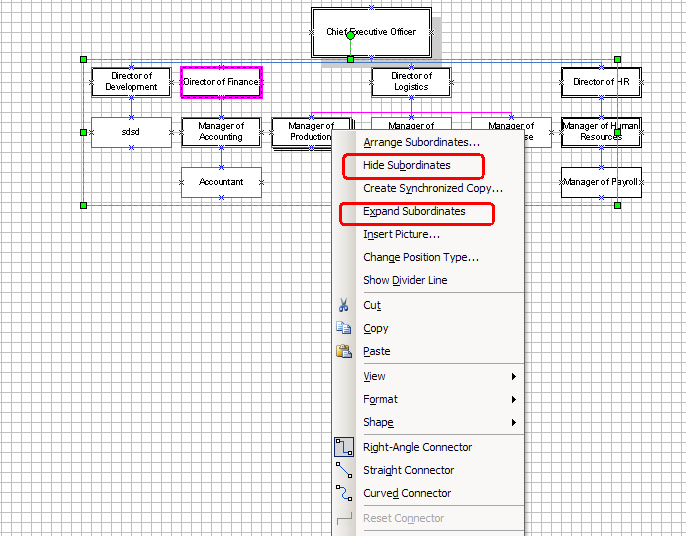Image resolution: width=686 pixels, height=536 pixels.
Task: Select the Director of Finance box
Action: point(221,82)
